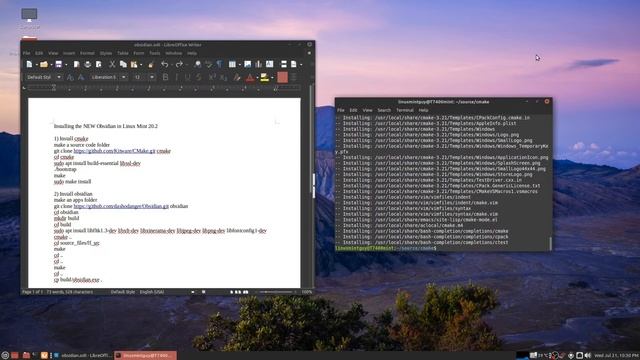
Task: Apply the red Font Color swatch
Action: pyautogui.click(x=250, y=77)
